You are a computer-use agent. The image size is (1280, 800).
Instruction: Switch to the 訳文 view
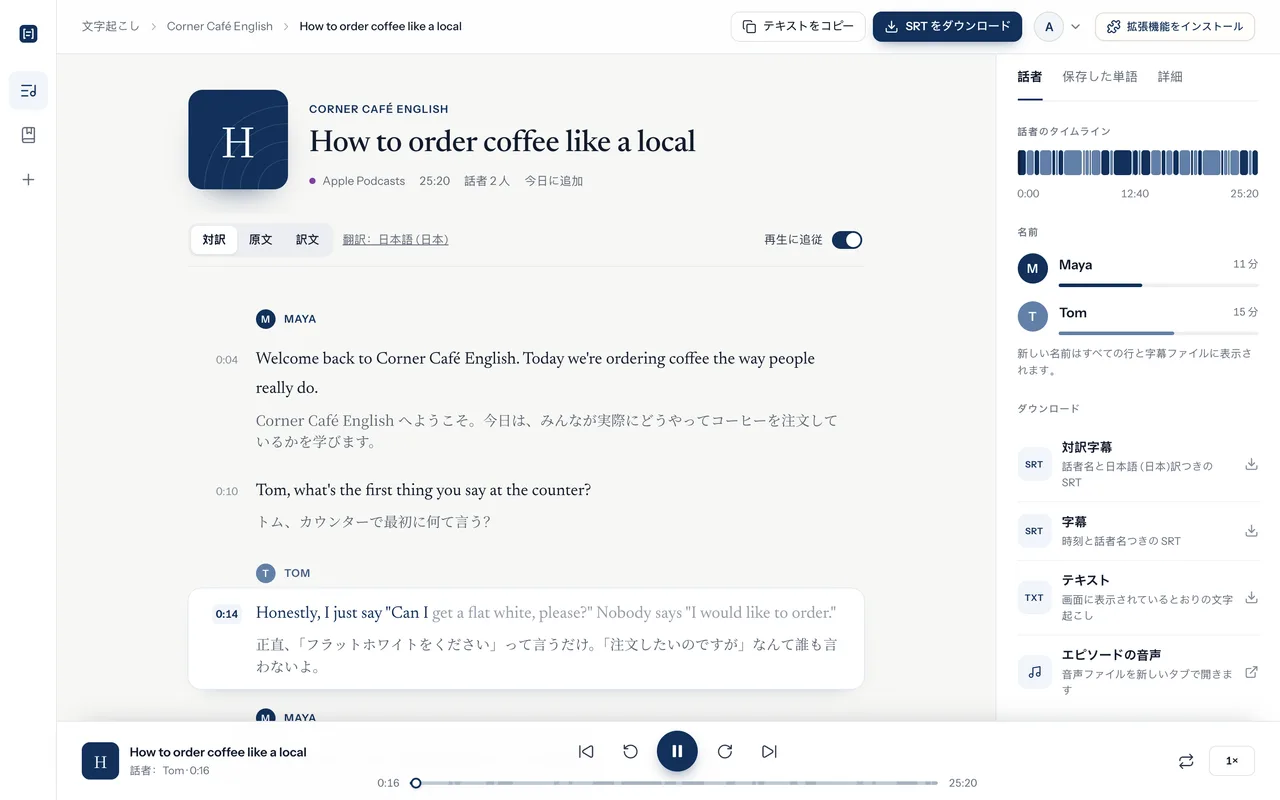(307, 240)
